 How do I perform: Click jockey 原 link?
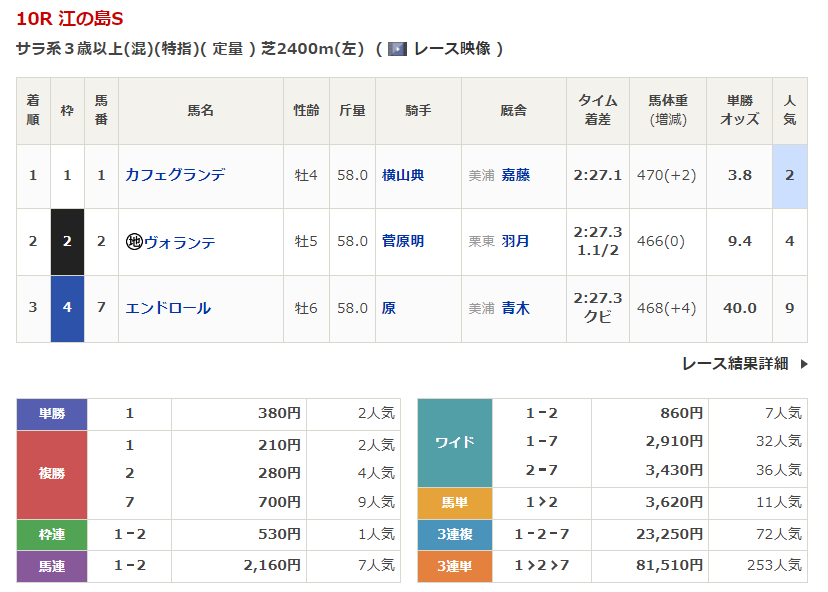click(x=389, y=308)
